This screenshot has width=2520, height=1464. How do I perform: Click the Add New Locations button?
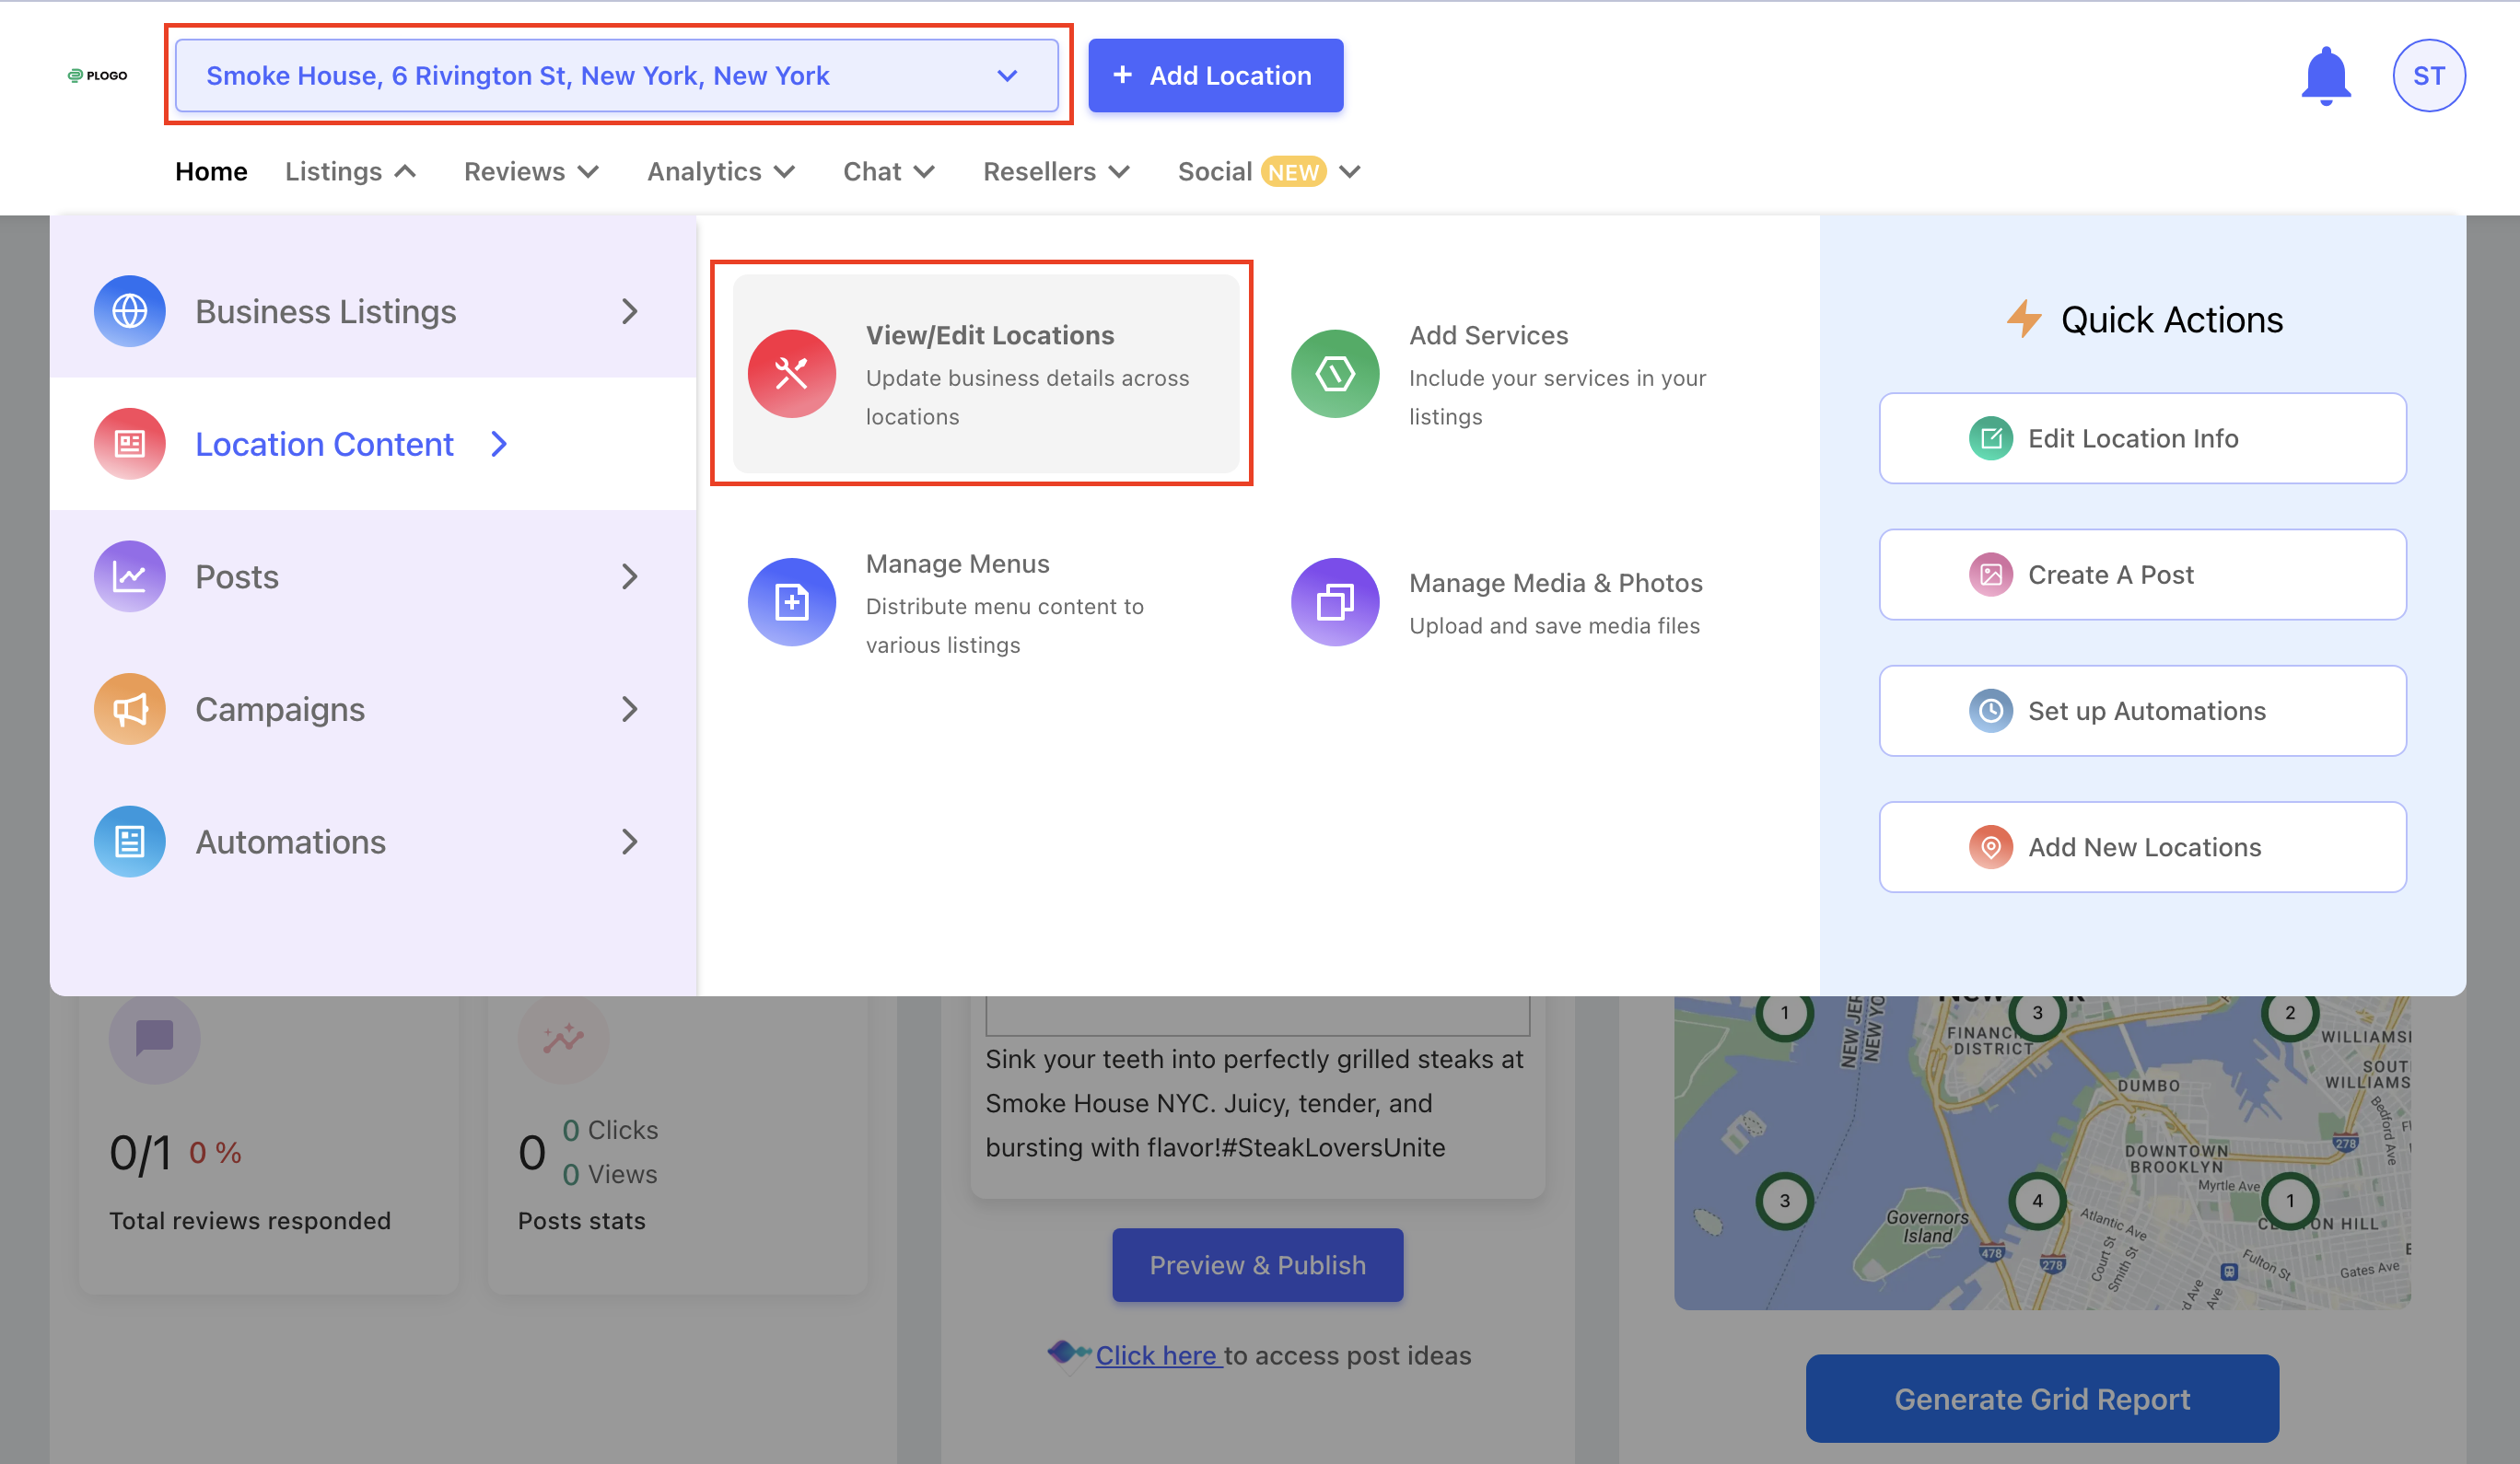(2142, 847)
